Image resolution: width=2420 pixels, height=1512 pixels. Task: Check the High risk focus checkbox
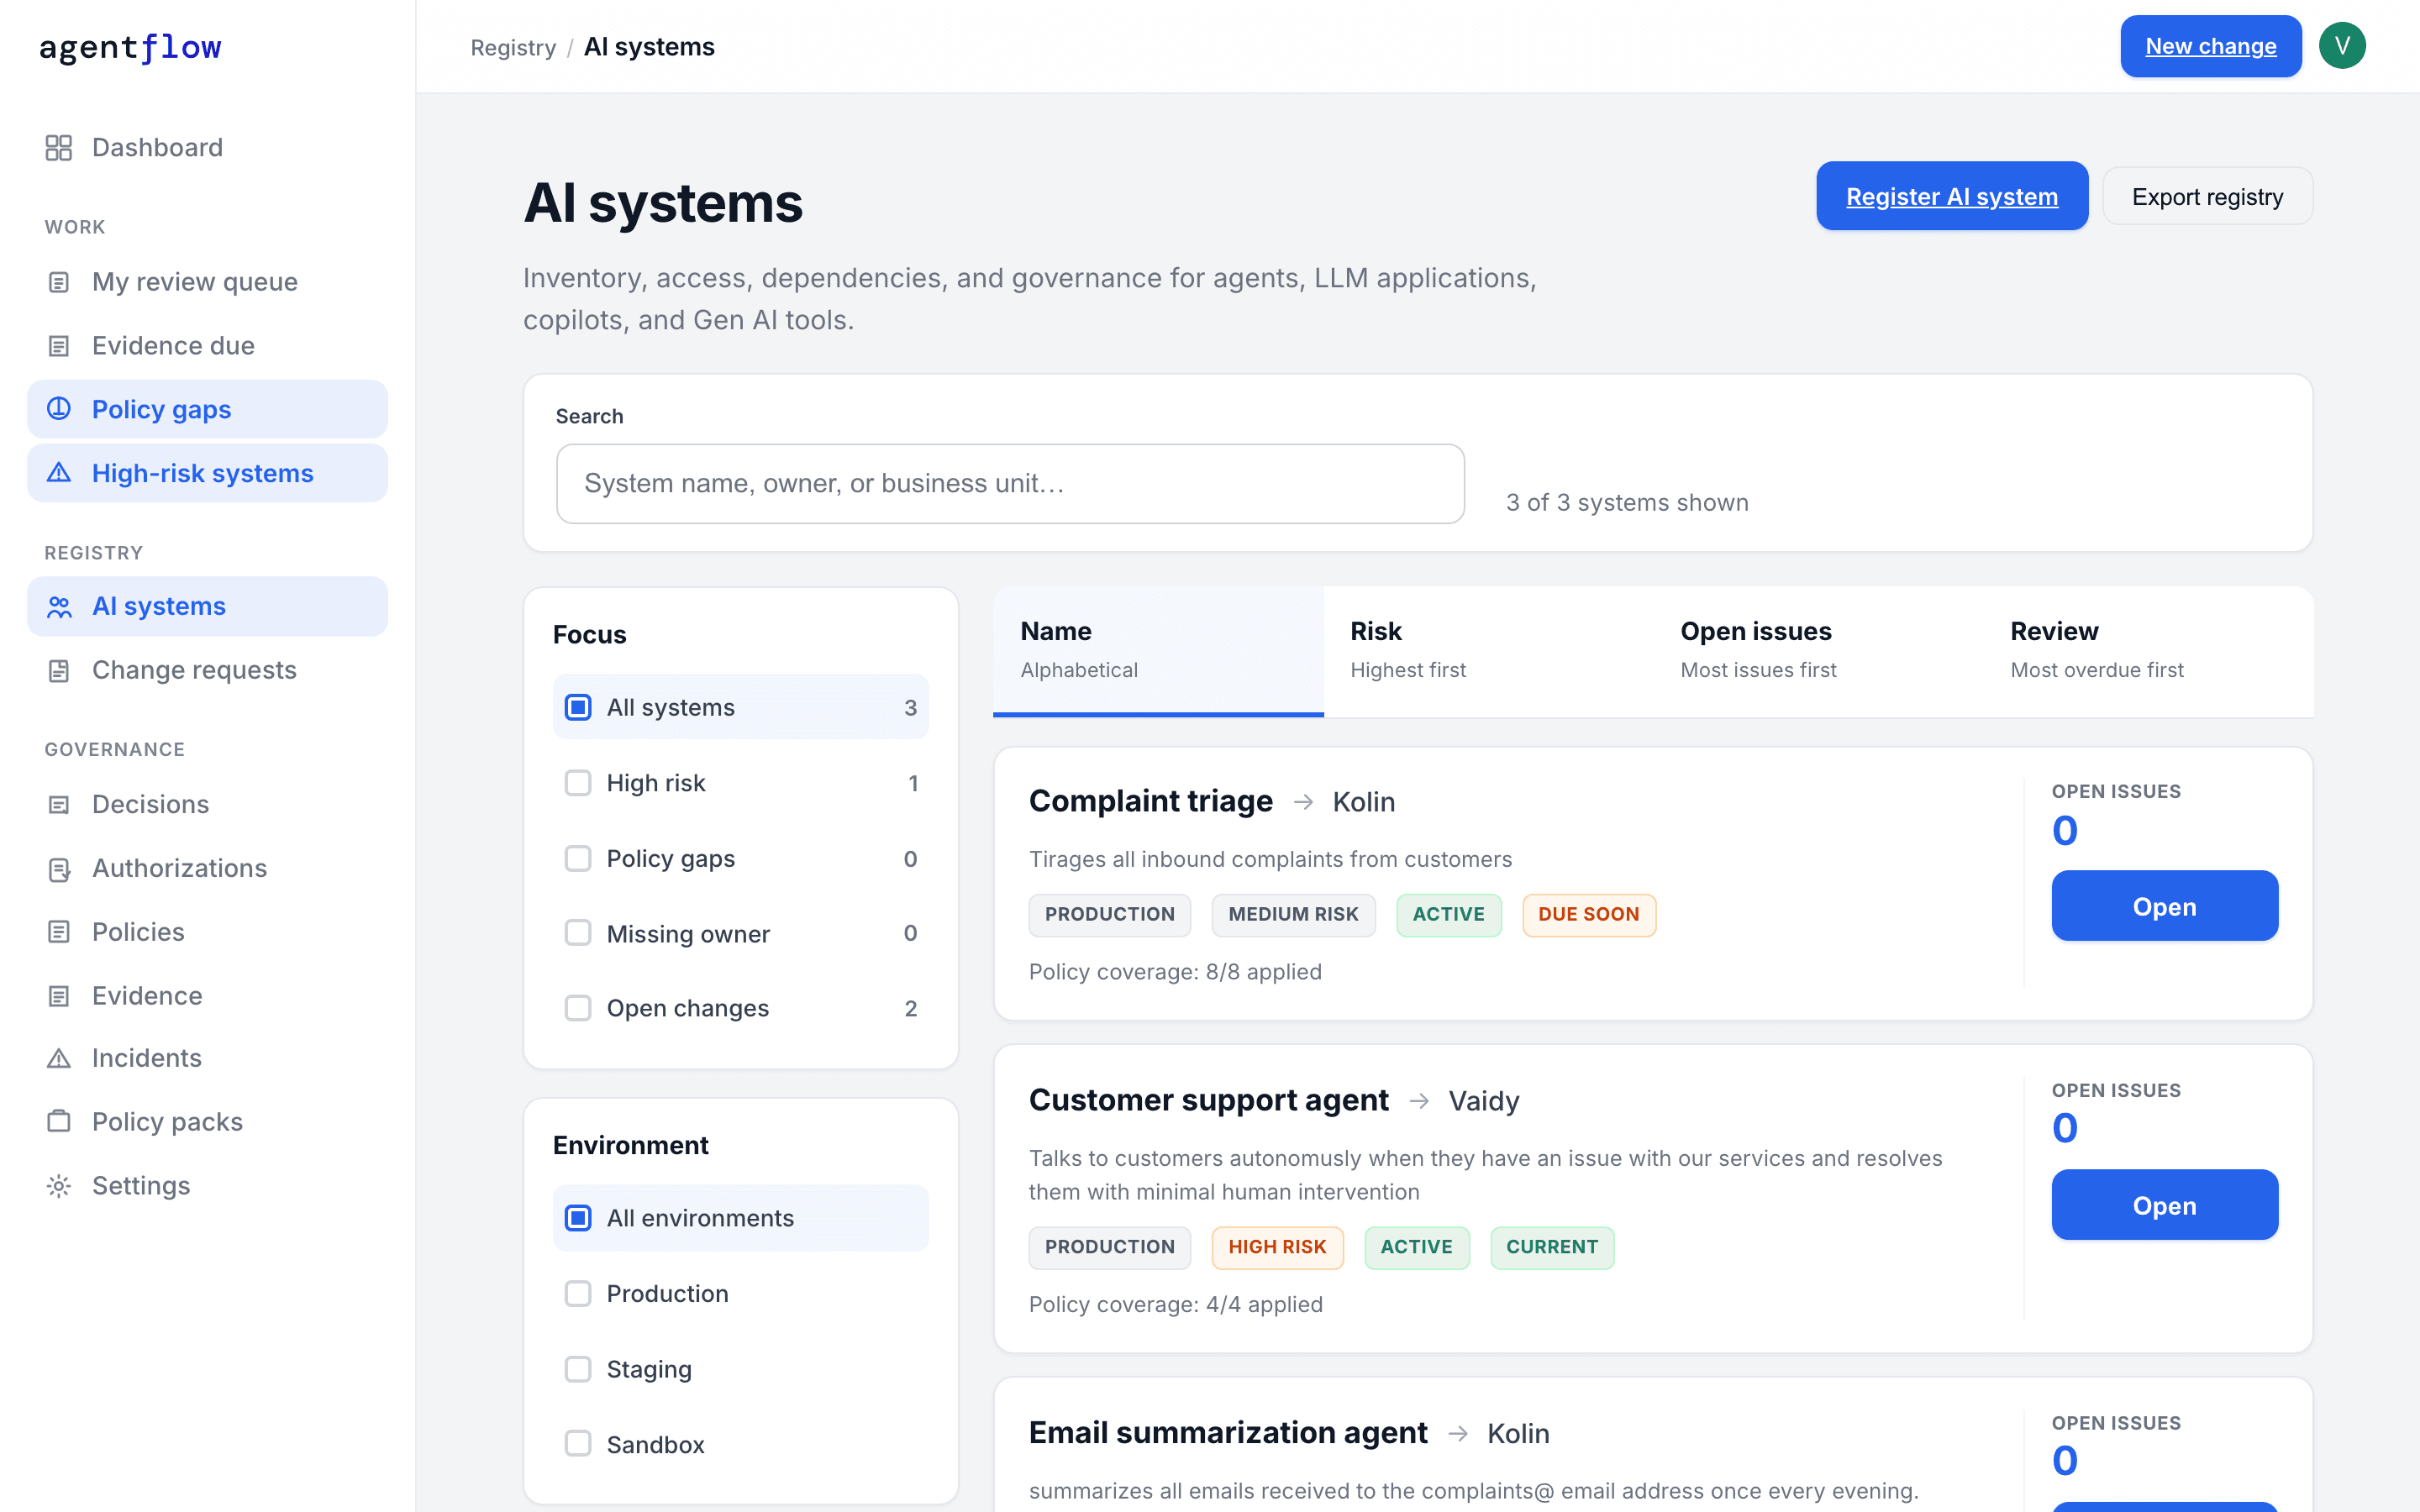[x=578, y=783]
